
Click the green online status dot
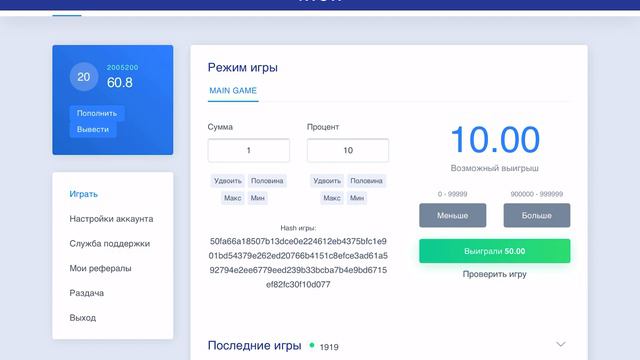(312, 345)
